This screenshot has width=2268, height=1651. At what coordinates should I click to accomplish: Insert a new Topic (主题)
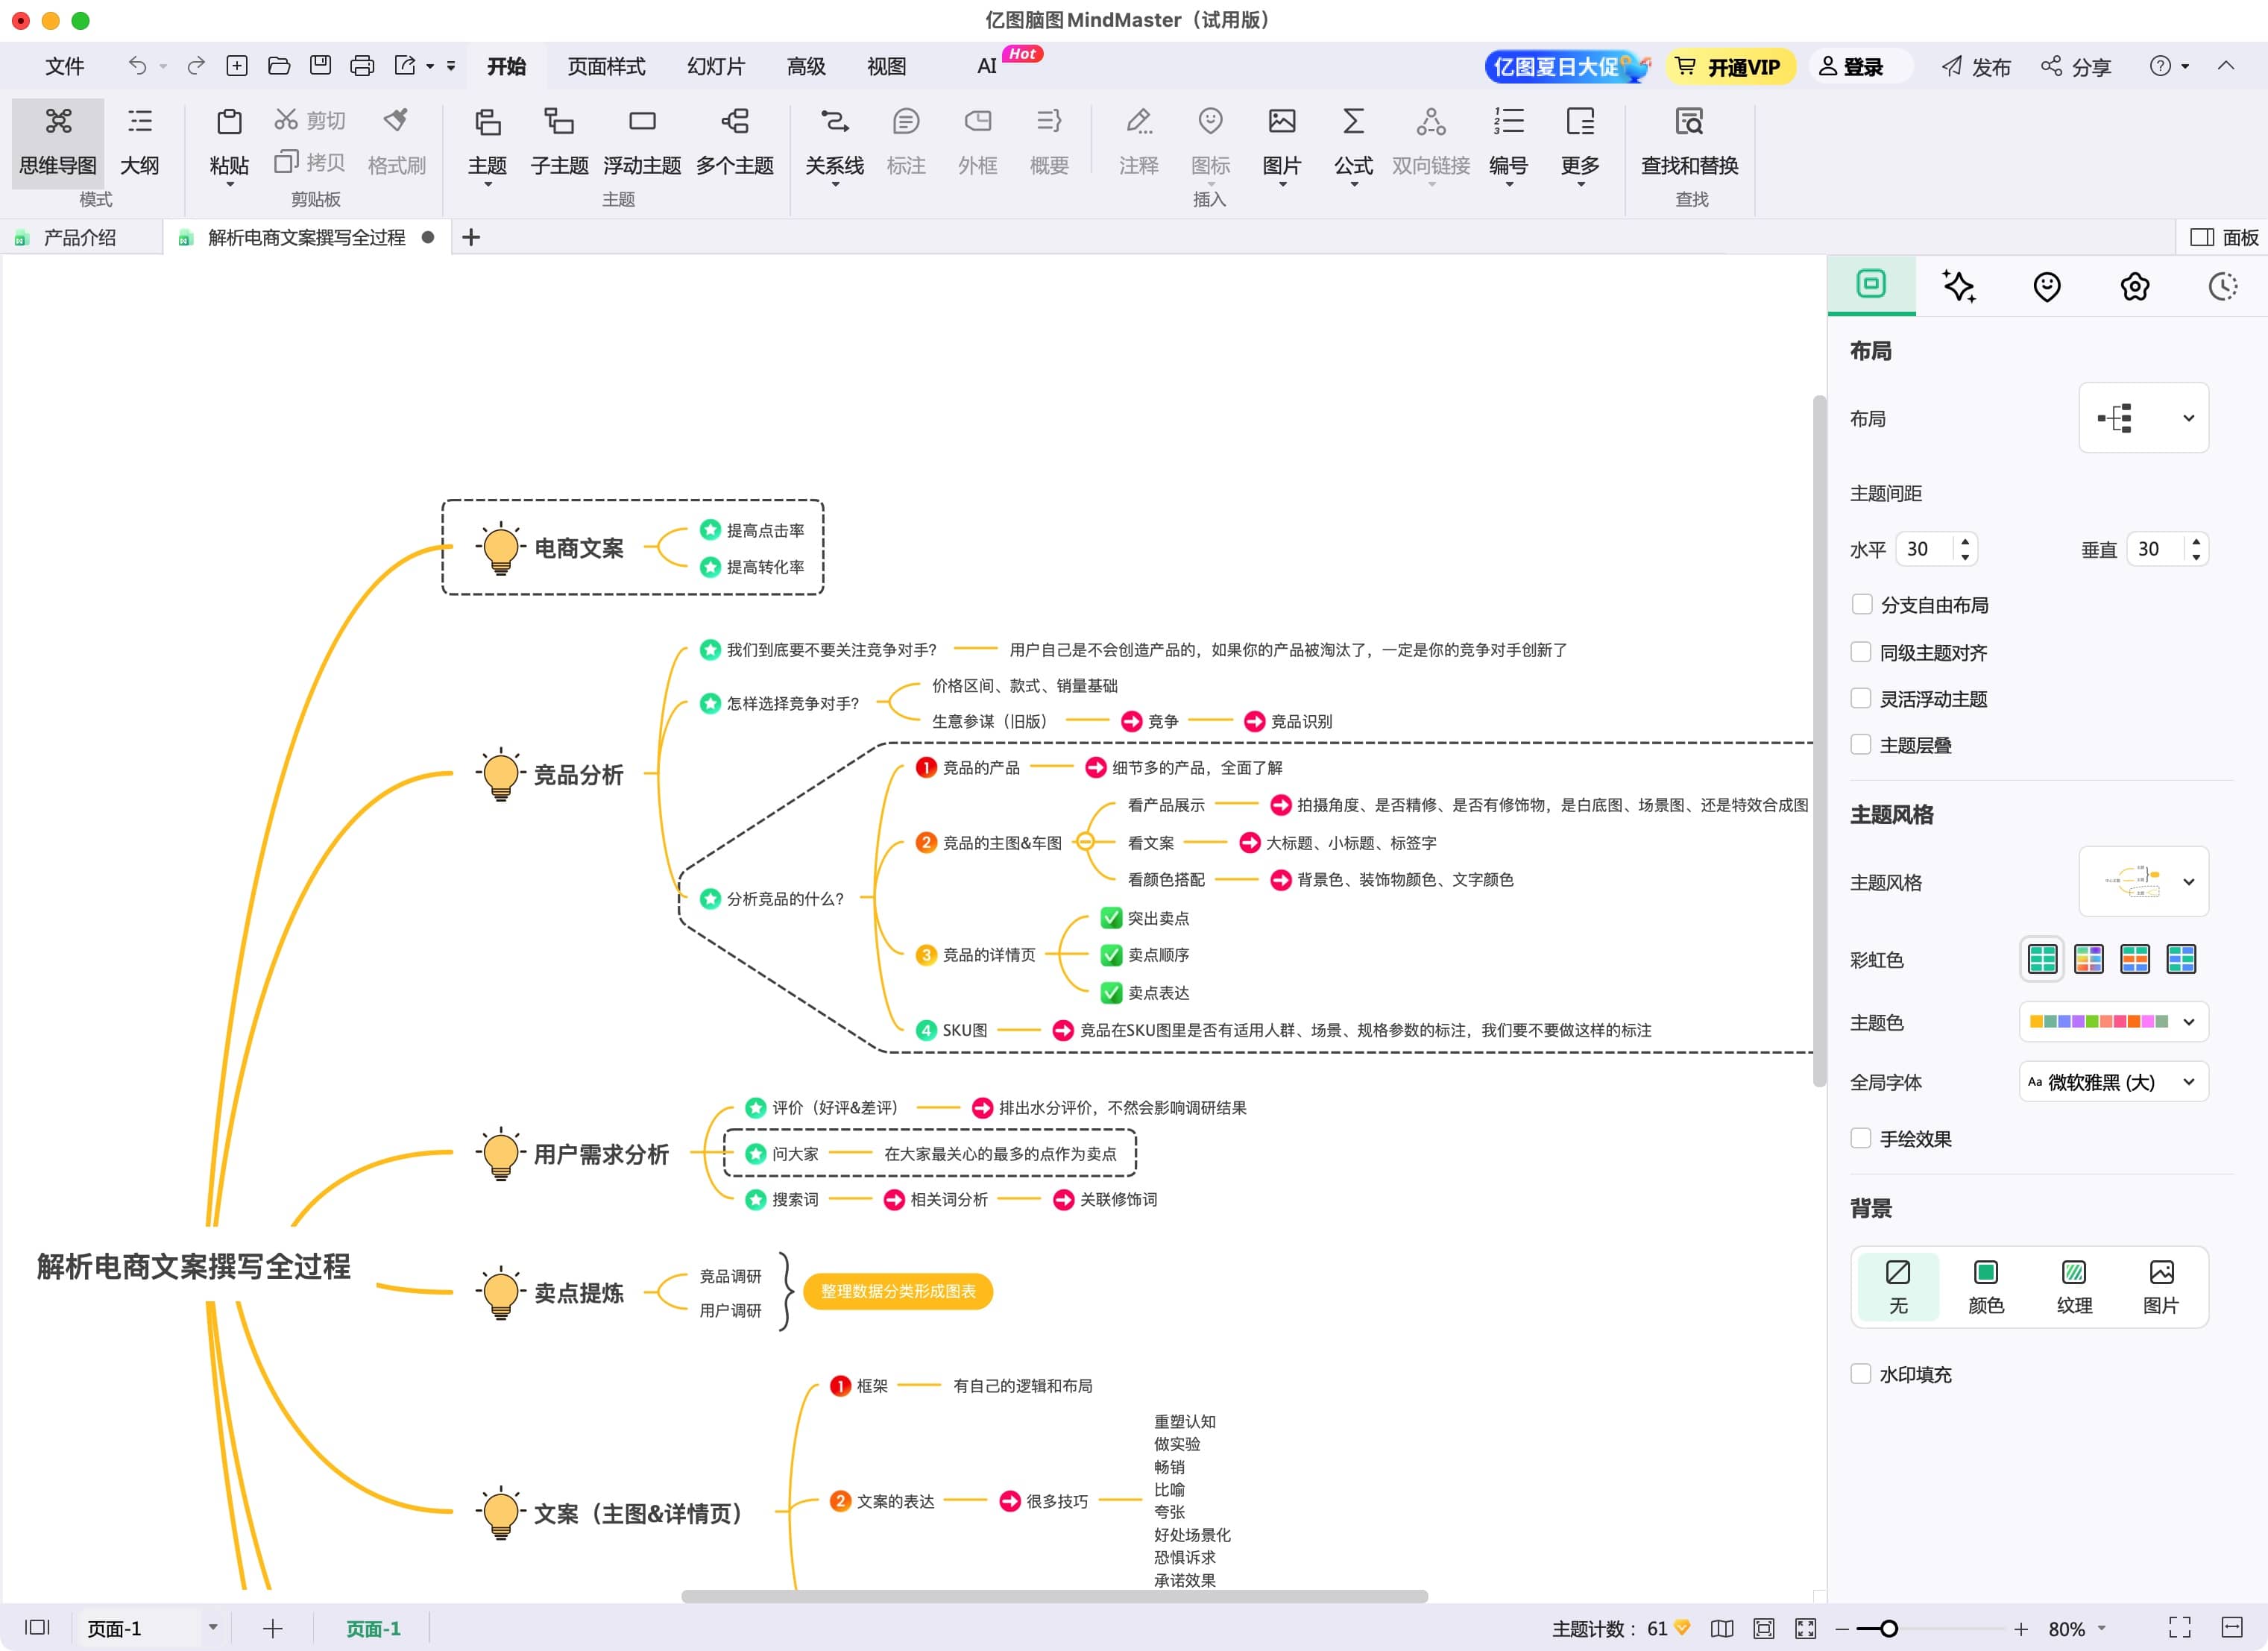click(488, 142)
